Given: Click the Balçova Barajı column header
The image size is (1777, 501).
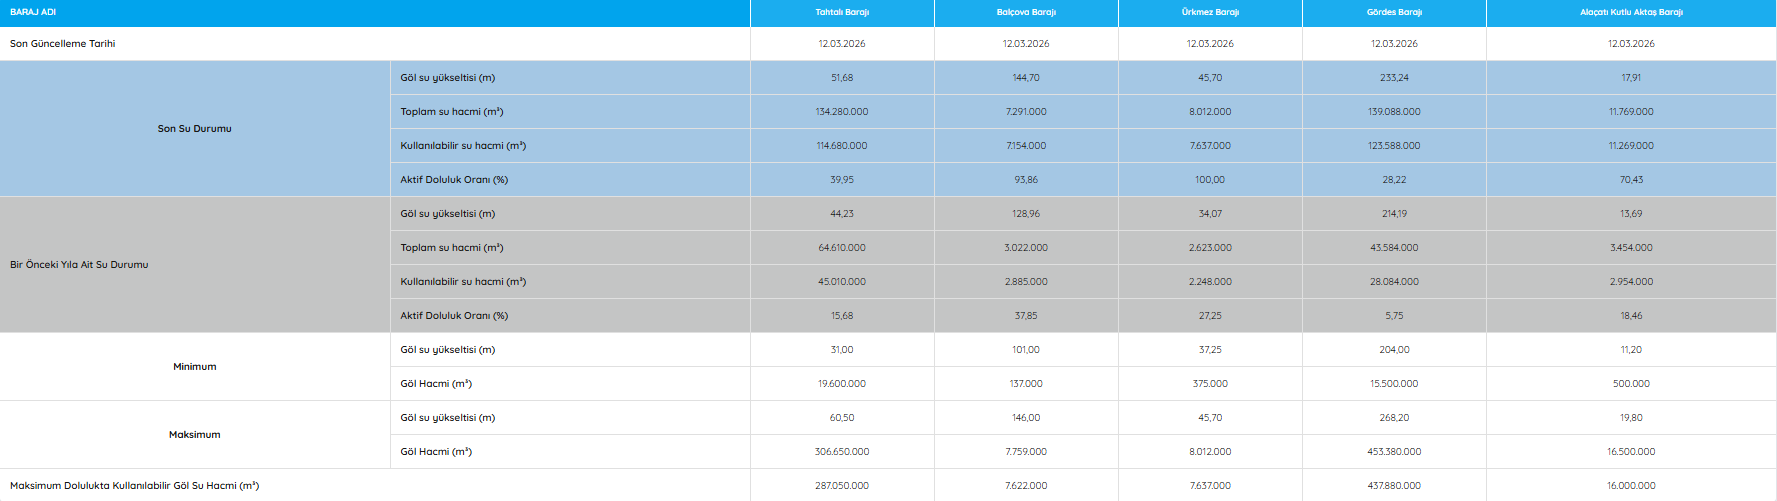Looking at the screenshot, I should click(1026, 12).
